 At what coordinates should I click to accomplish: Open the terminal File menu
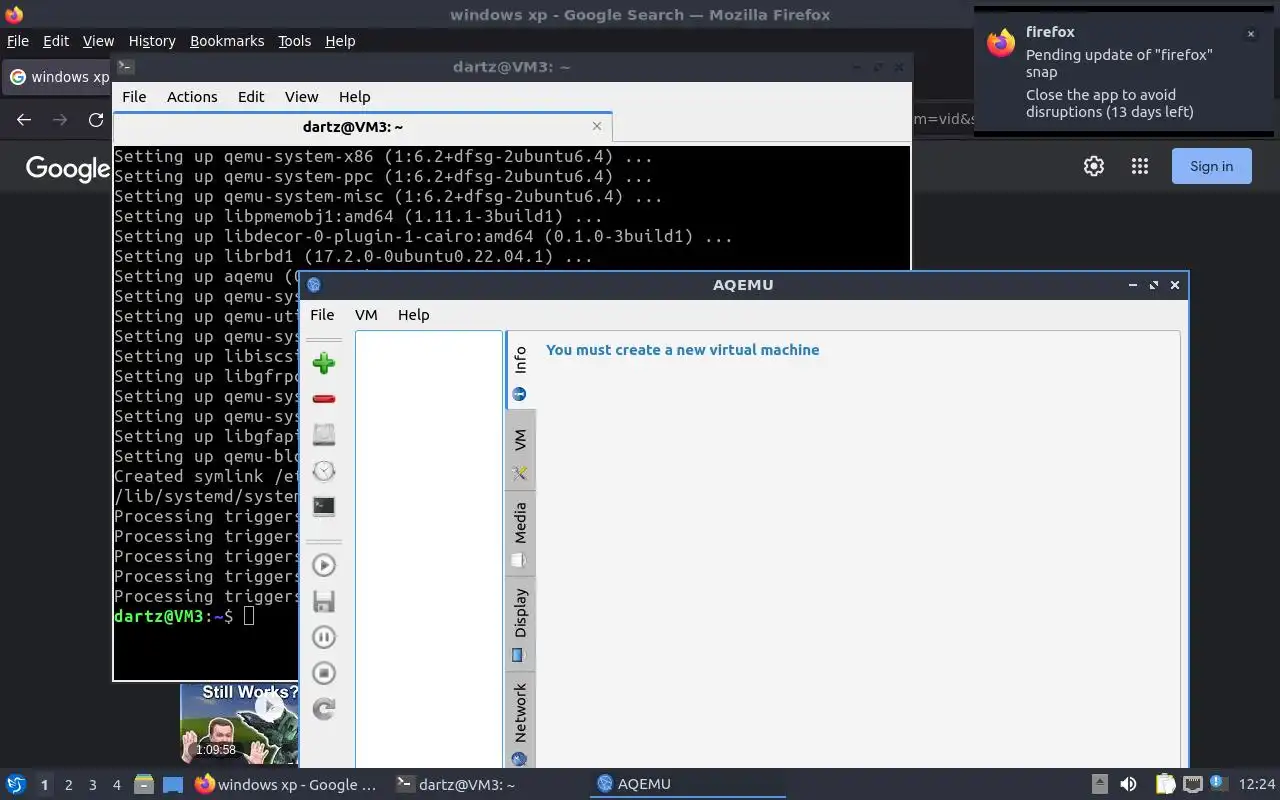click(x=134, y=96)
